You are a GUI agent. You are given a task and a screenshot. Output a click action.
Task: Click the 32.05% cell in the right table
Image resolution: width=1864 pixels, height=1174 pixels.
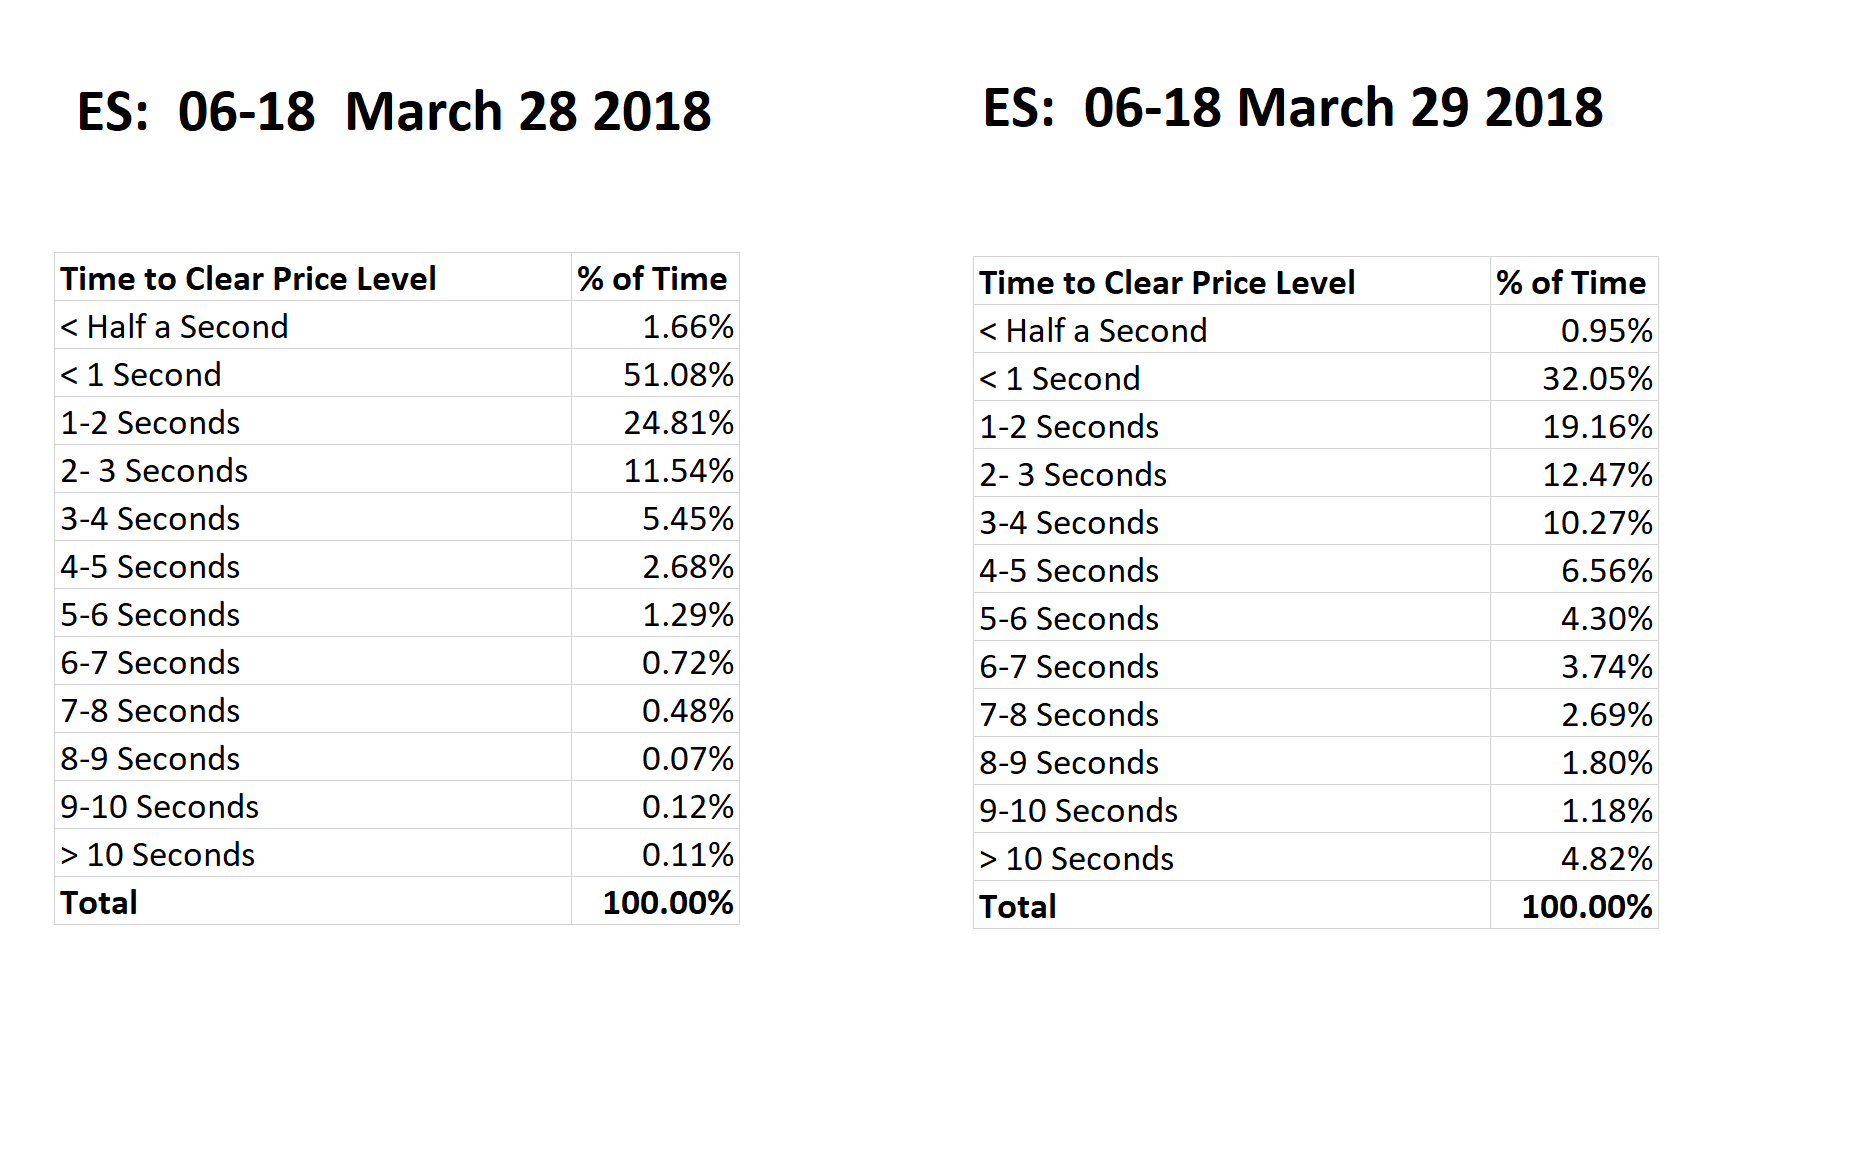[1574, 378]
